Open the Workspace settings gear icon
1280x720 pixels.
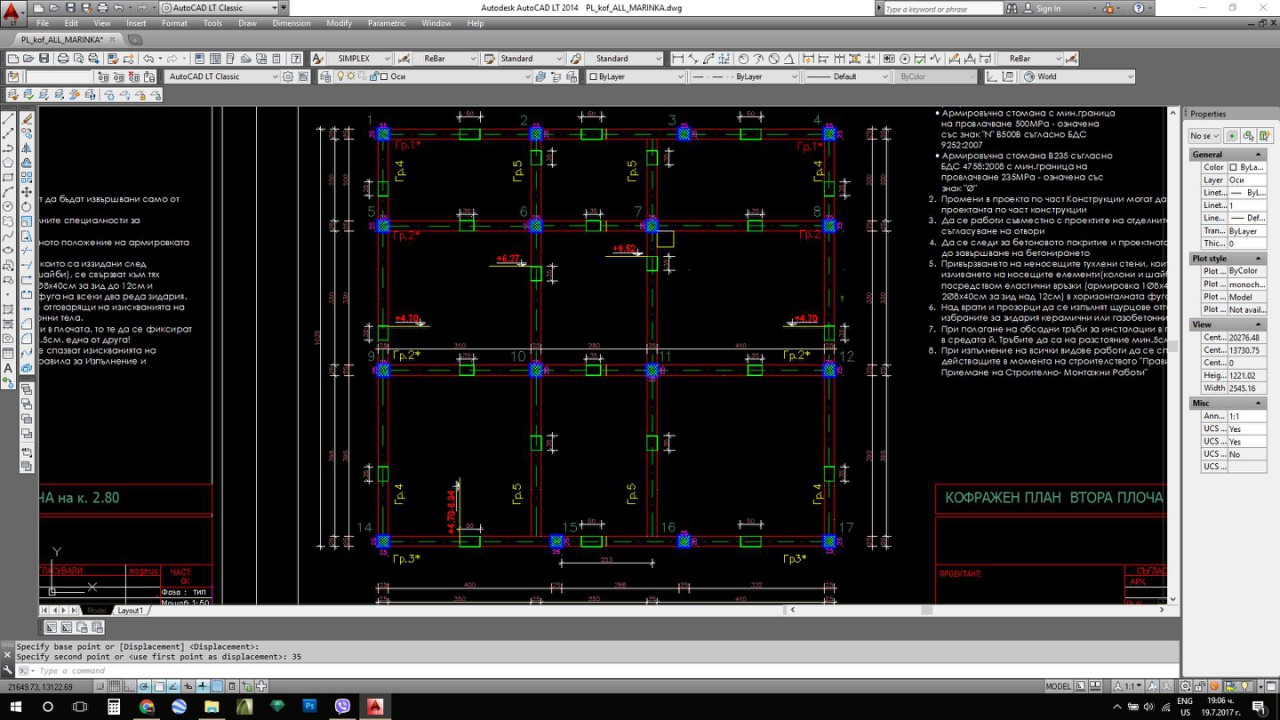(x=289, y=77)
